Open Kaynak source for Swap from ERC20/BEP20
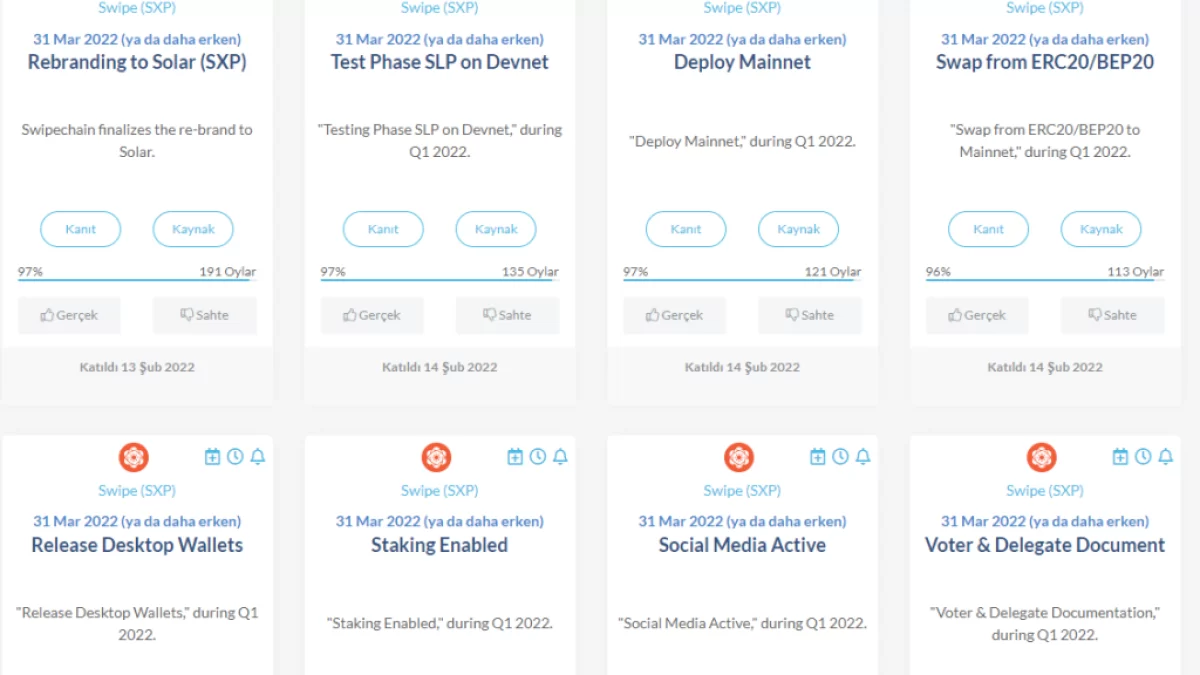The image size is (1200, 675). click(1100, 229)
